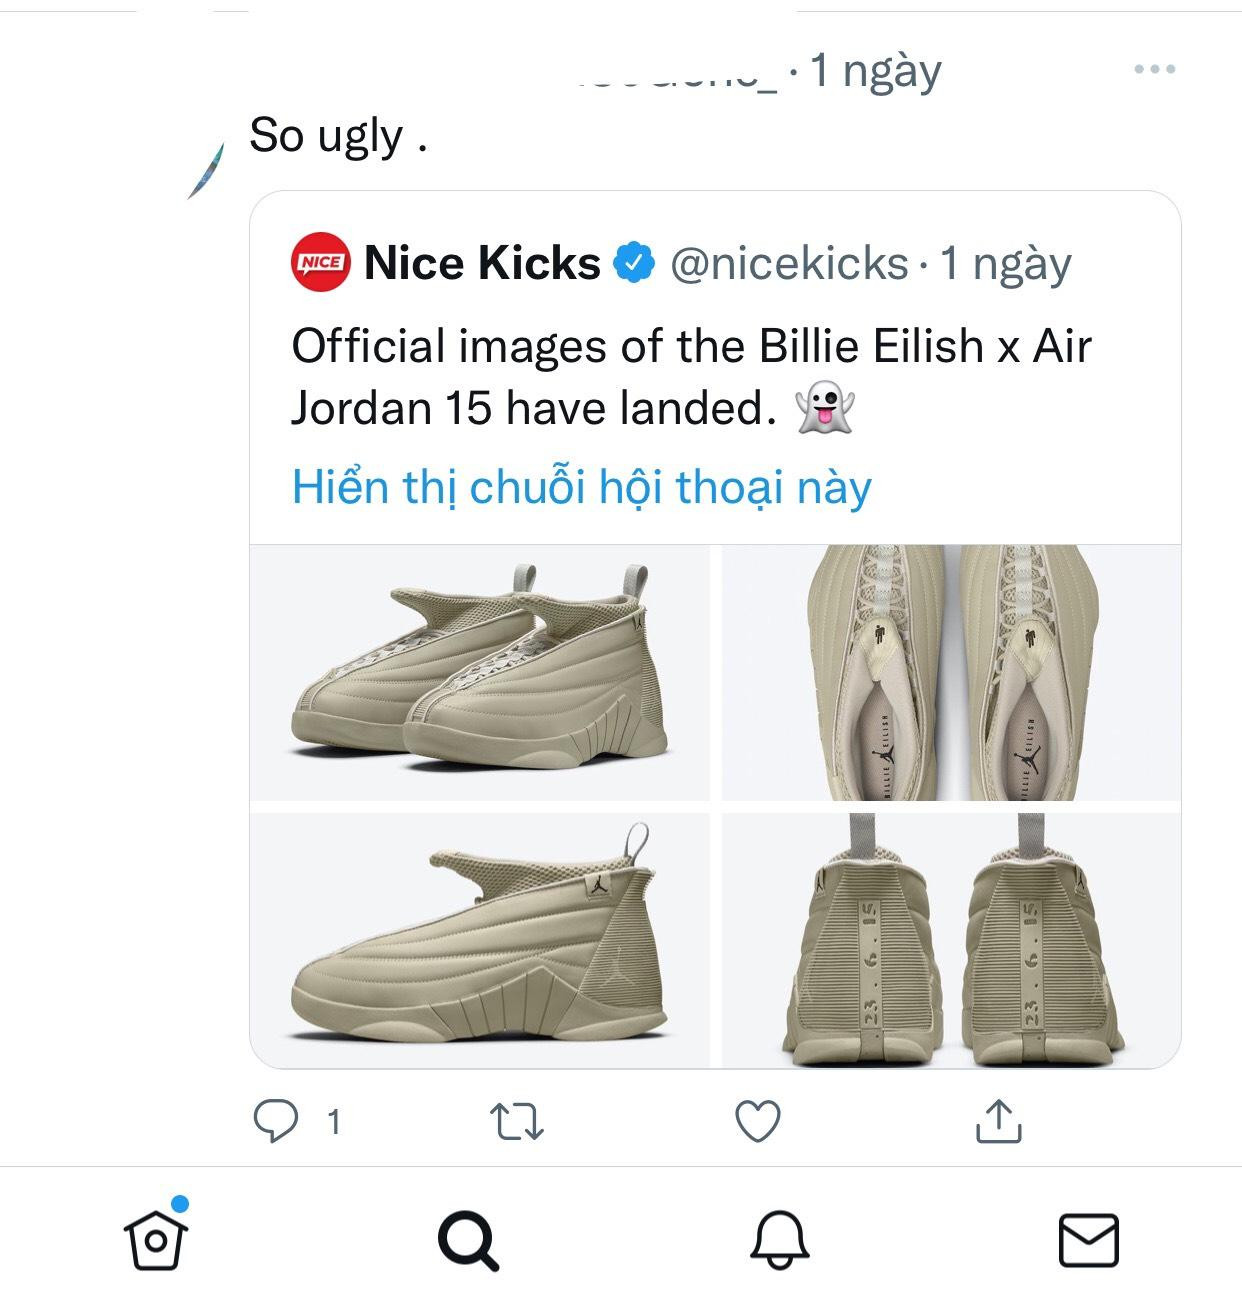Tap the share upload icon
This screenshot has height=1314, width=1242.
[x=998, y=1122]
